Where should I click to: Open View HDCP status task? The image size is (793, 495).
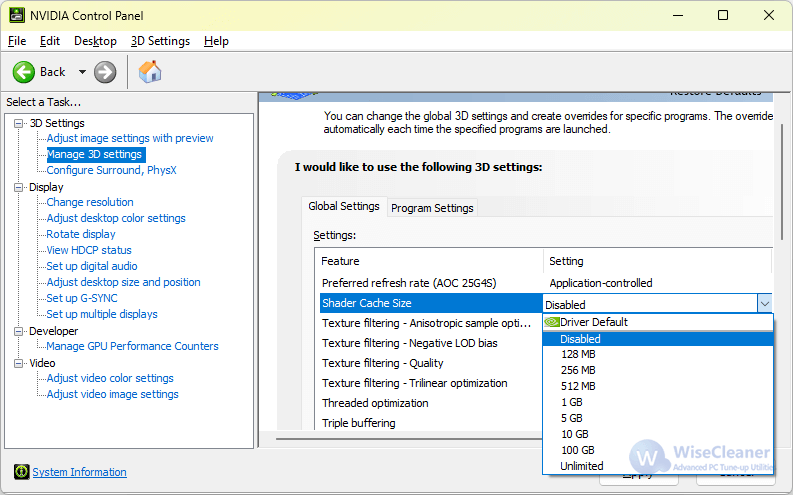[89, 250]
